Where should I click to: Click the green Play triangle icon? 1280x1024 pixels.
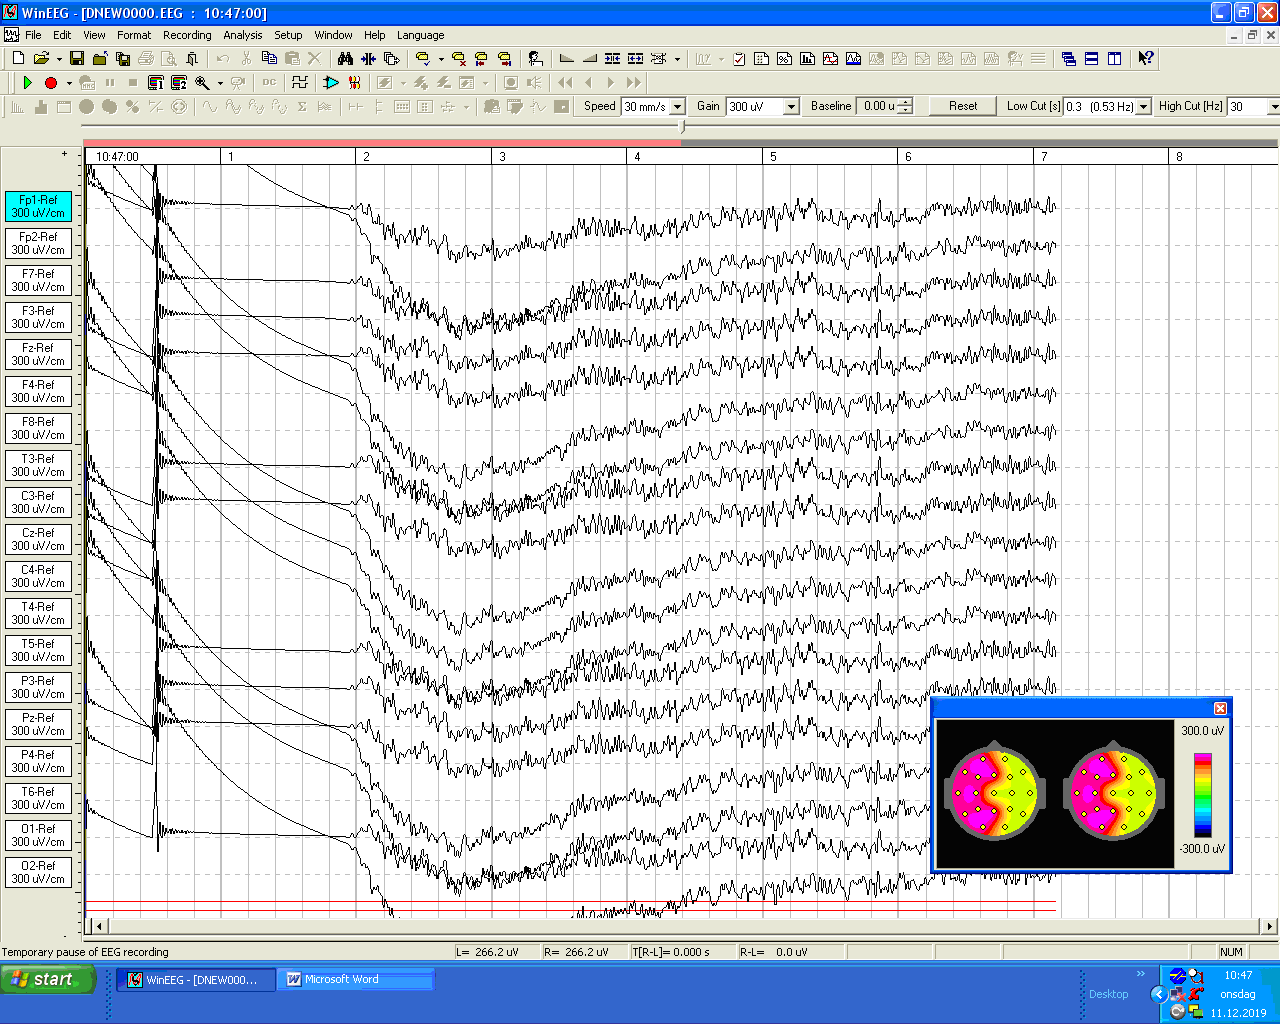pyautogui.click(x=28, y=83)
